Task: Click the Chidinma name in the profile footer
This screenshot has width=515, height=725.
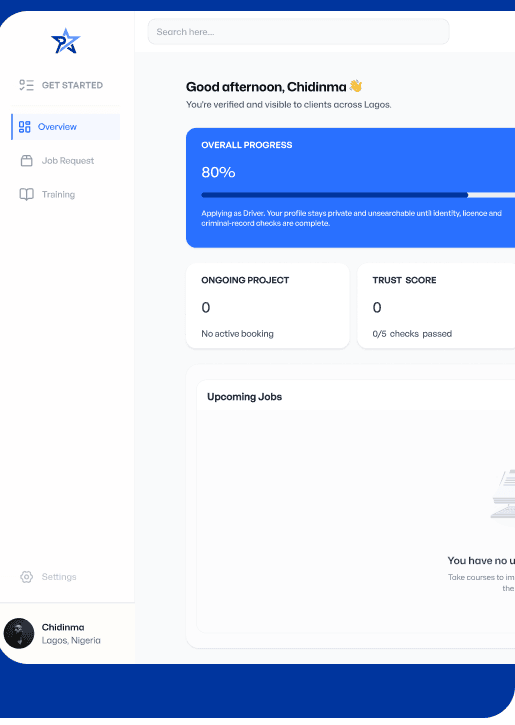Action: pos(63,627)
